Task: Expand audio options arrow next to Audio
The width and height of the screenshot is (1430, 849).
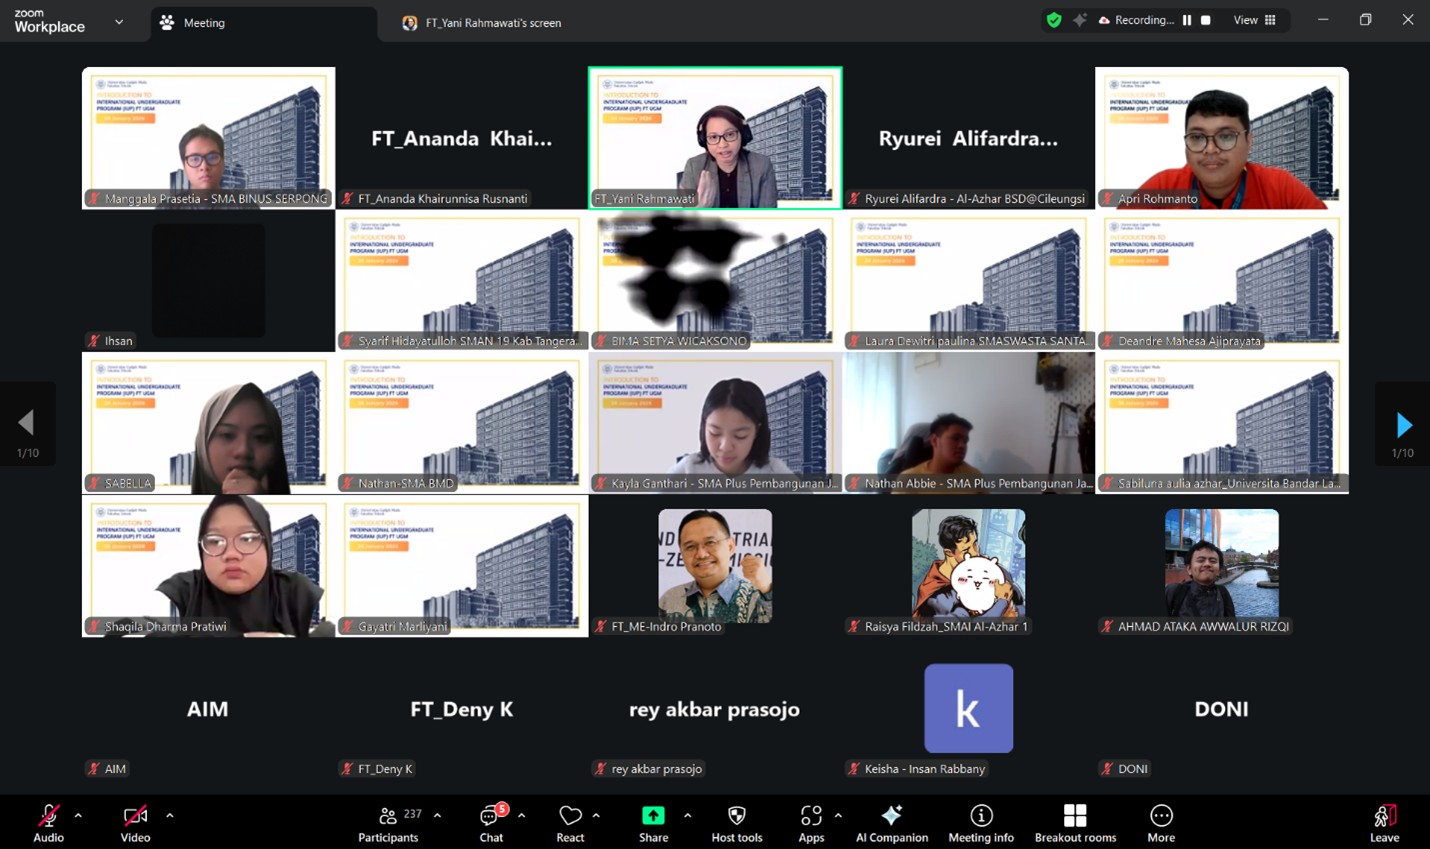Action: point(78,816)
